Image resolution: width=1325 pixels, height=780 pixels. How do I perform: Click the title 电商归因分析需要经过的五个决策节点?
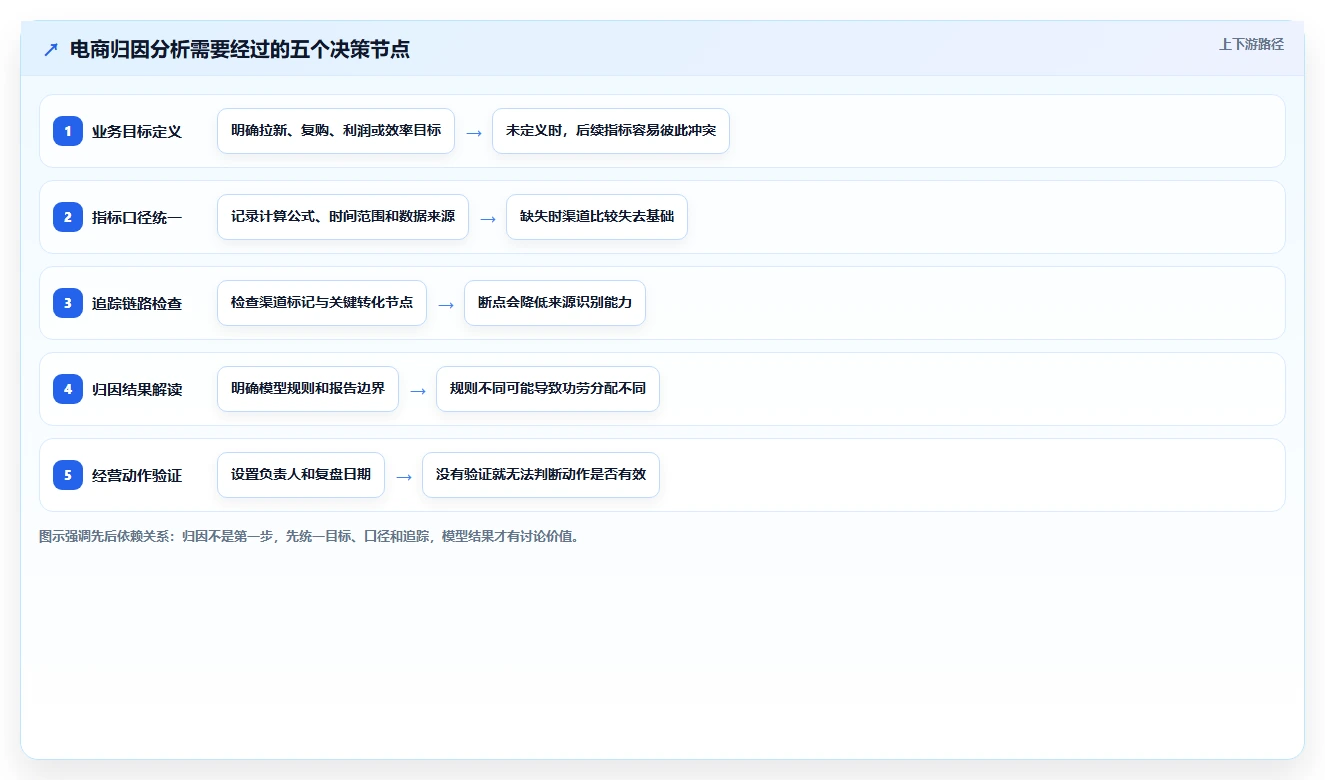240,49
